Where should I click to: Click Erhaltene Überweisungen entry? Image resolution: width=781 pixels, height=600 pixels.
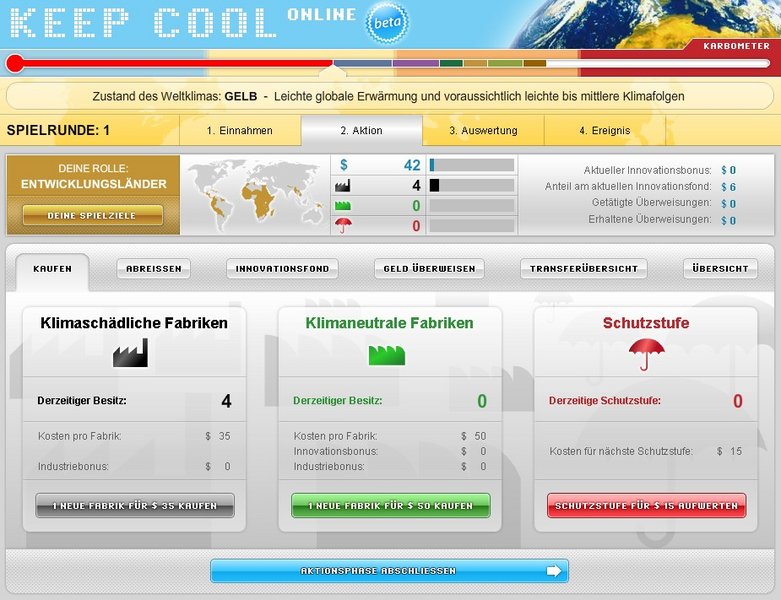(662, 220)
